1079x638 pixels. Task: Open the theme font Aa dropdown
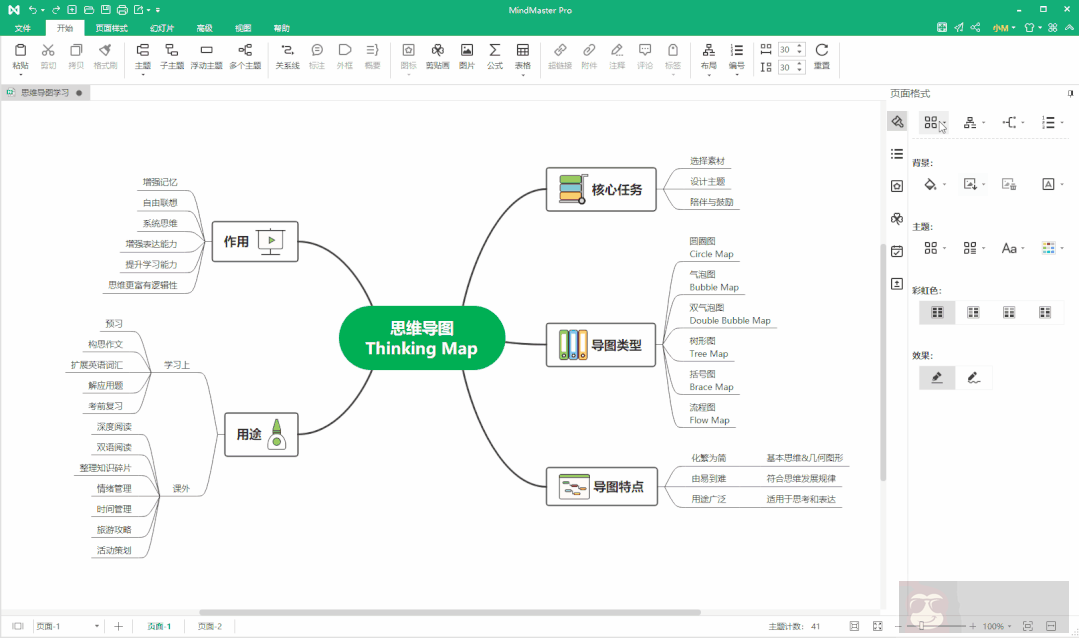coord(1016,248)
